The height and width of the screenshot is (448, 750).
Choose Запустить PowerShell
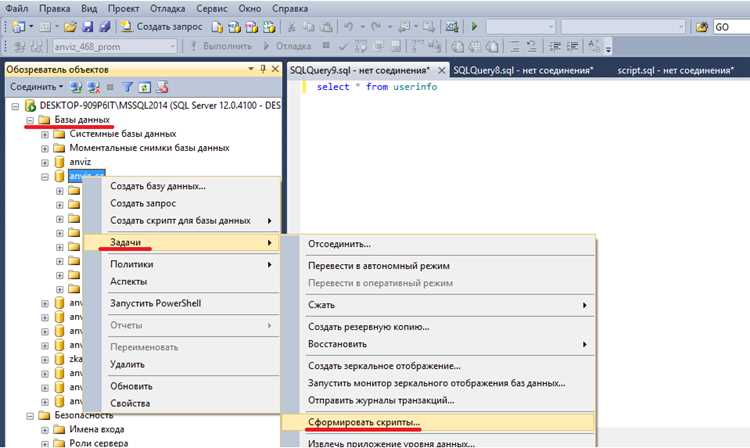click(182, 303)
